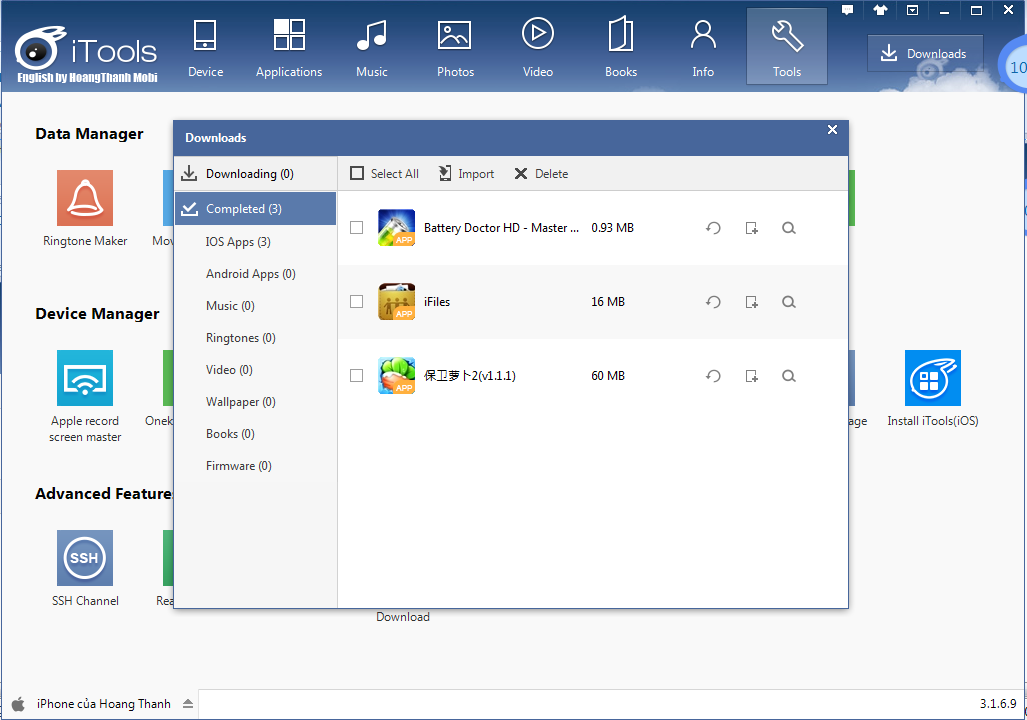
Task: Select the Tools tab
Action: click(x=787, y=47)
